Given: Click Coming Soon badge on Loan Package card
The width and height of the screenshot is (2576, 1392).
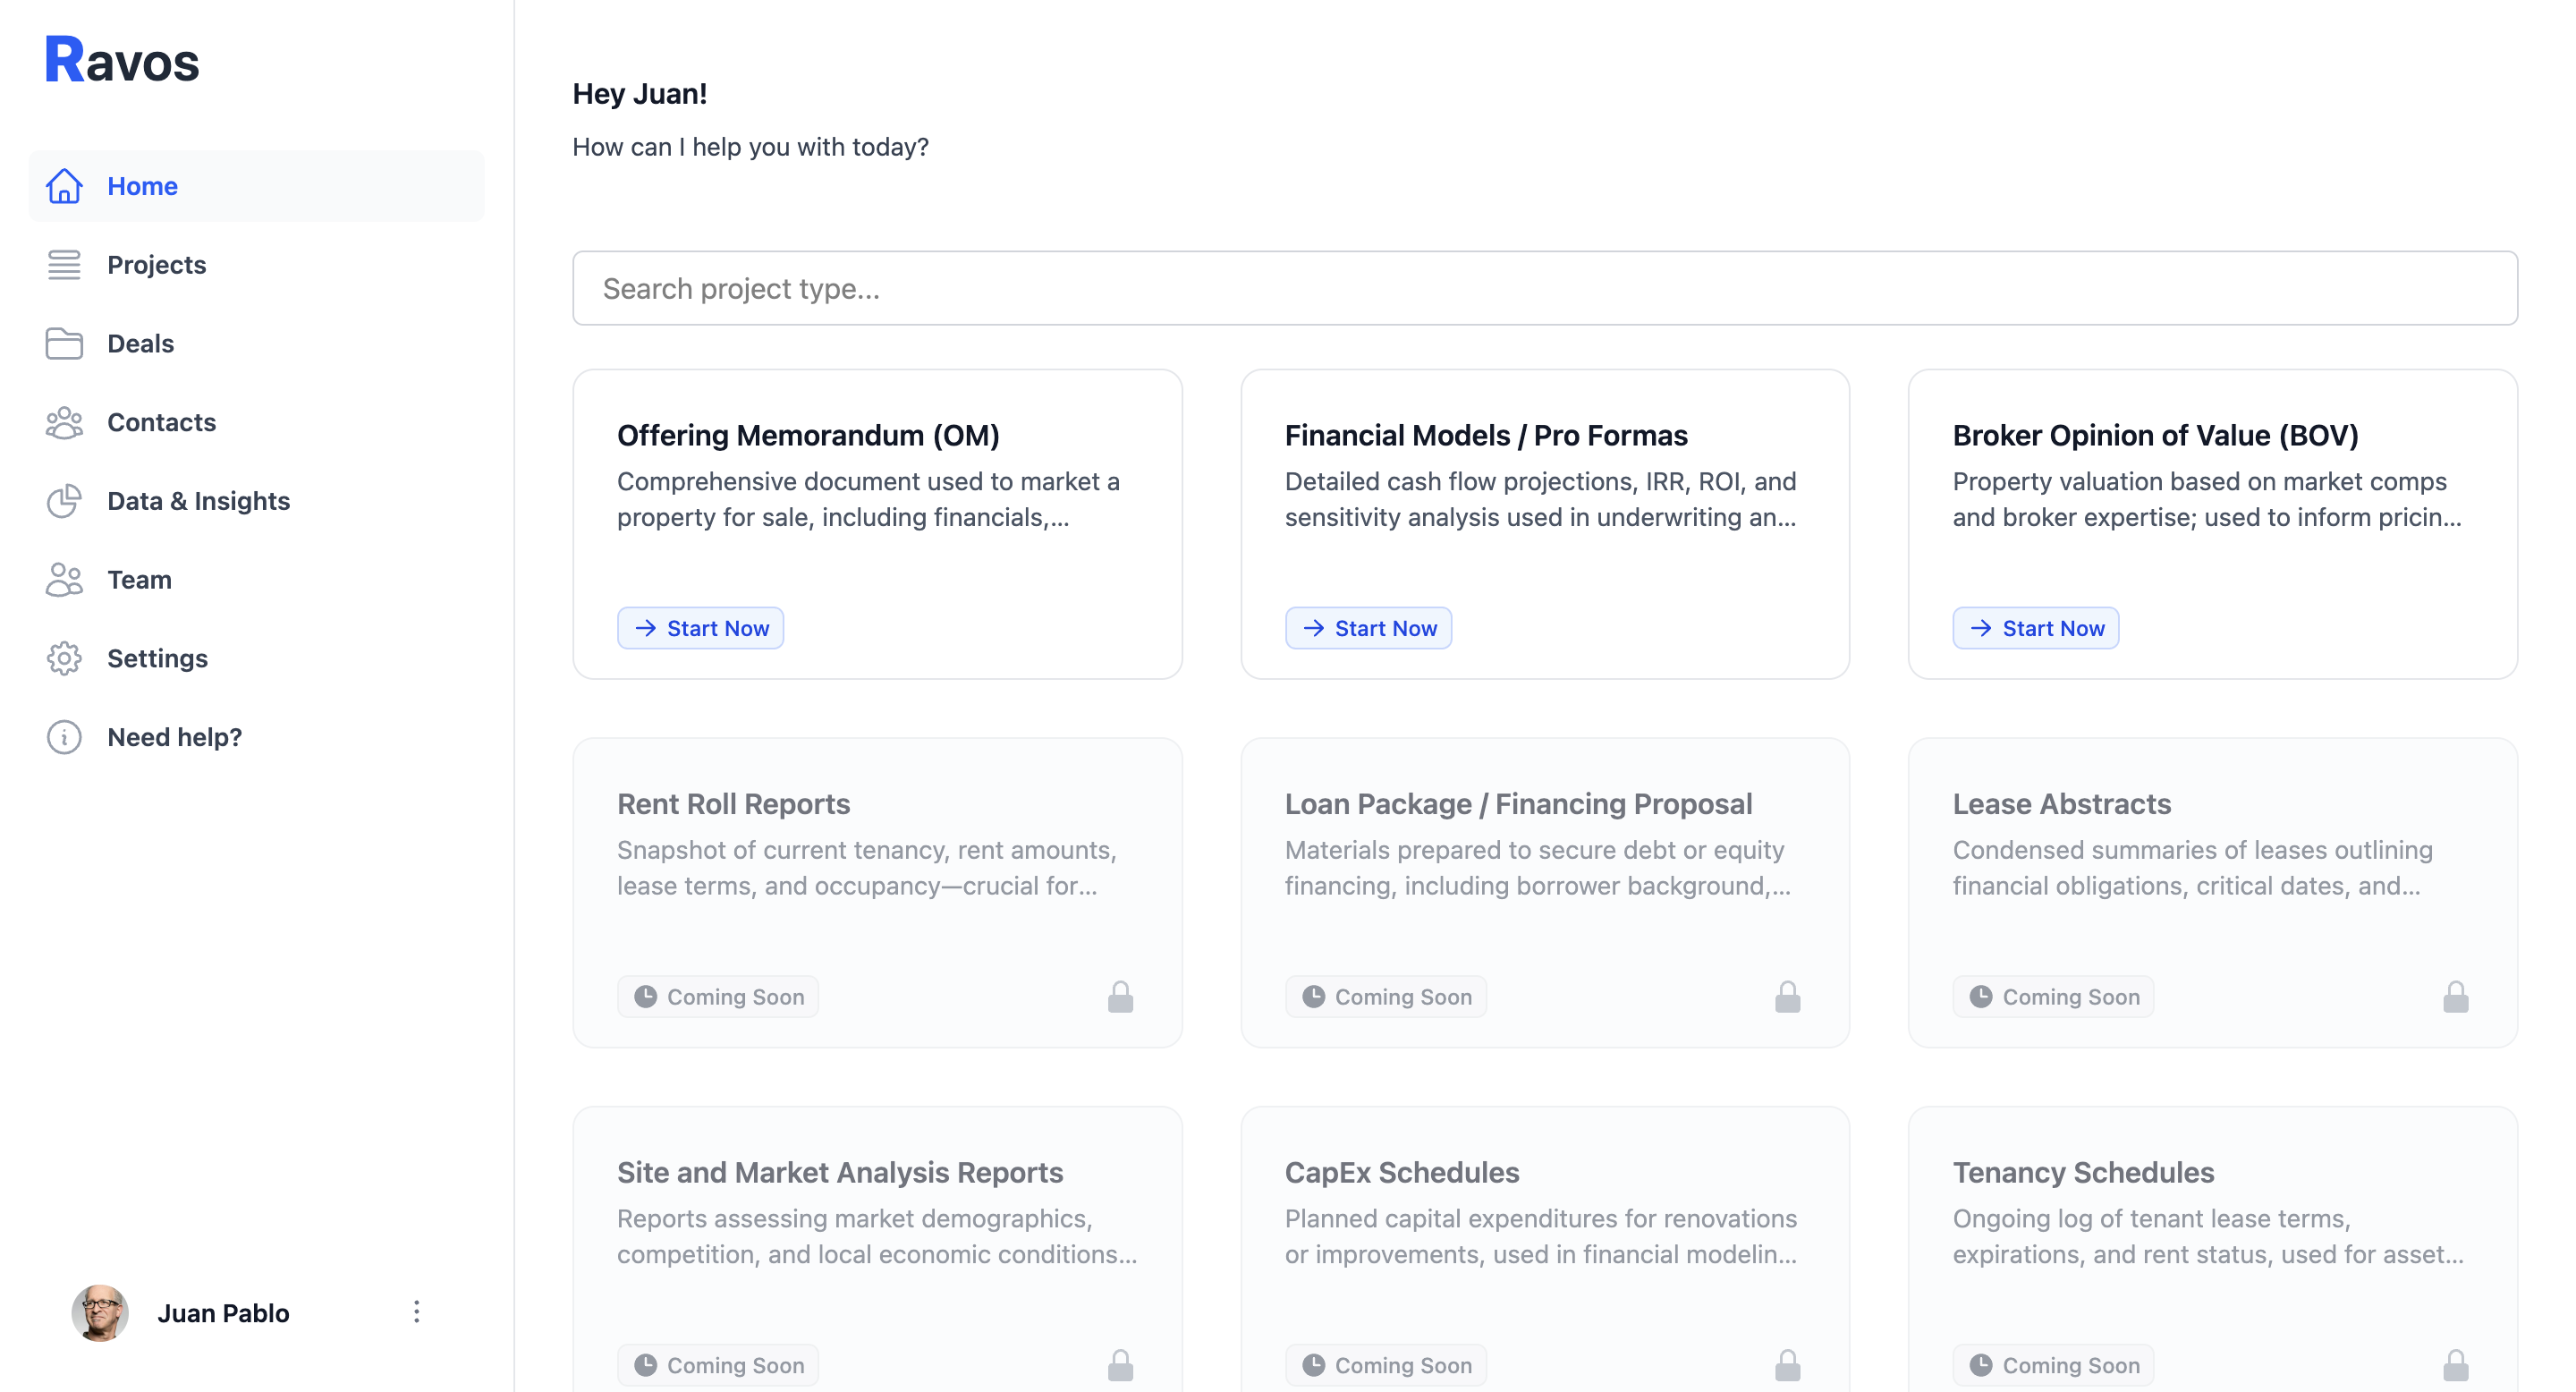Looking at the screenshot, I should click(1385, 997).
